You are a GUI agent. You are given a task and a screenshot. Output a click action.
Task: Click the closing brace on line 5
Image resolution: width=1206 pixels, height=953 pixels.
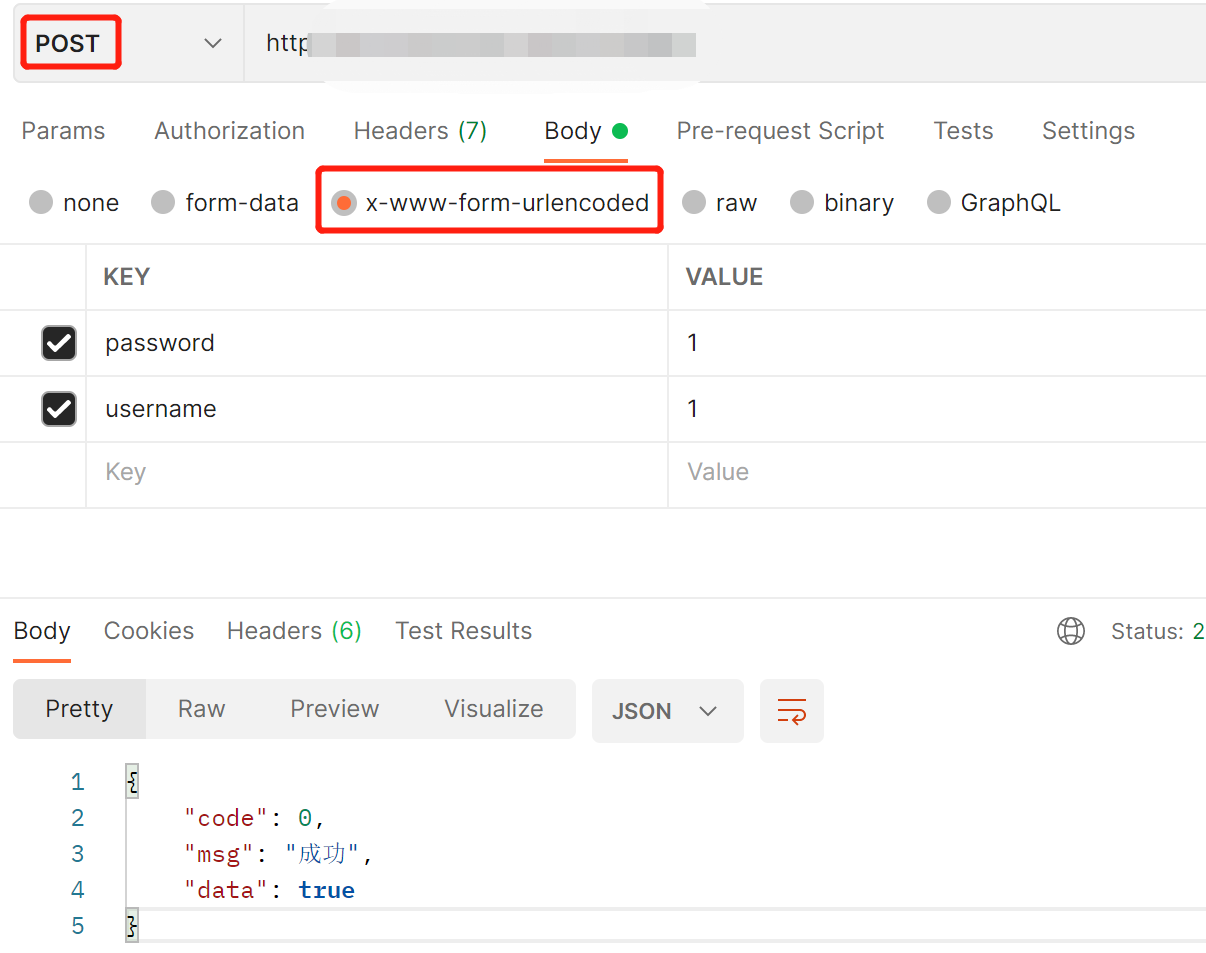click(132, 926)
